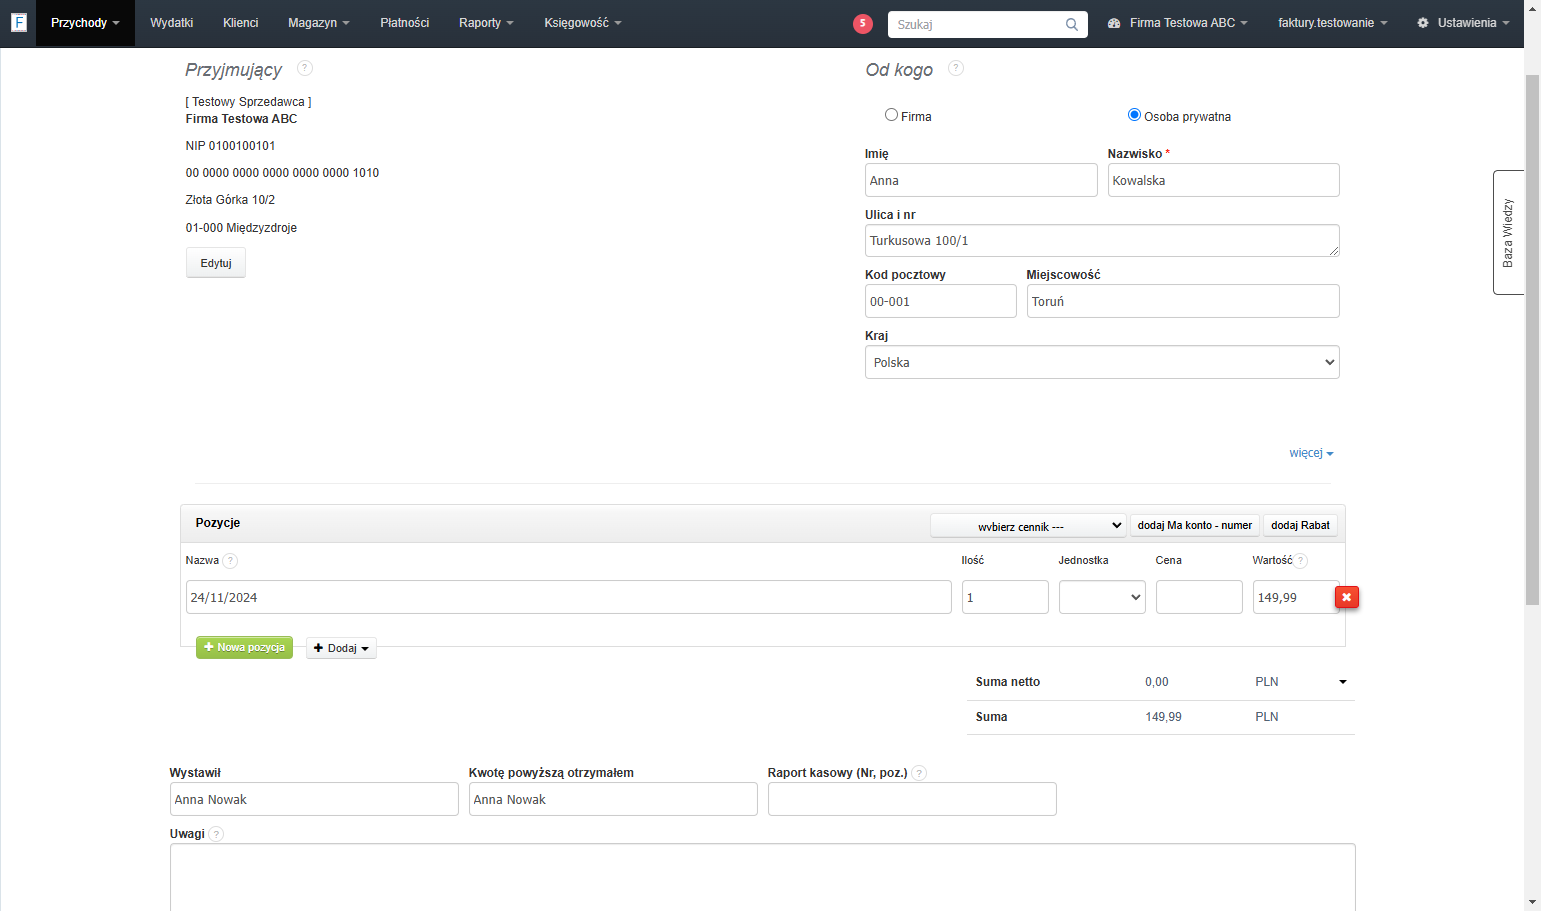This screenshot has width=1541, height=911.
Task: Go to the Wydatki menu item
Action: point(172,23)
